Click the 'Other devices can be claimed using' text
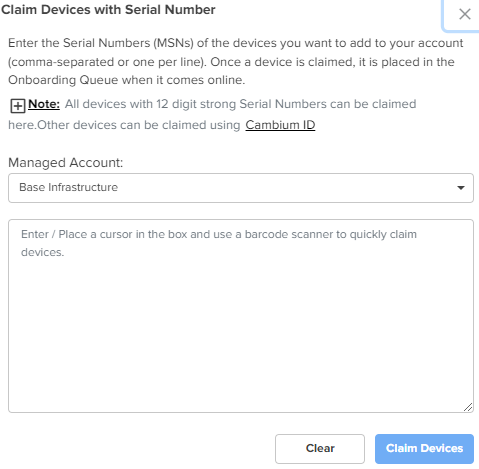Viewport: 479px width, 469px height. click(x=139, y=125)
